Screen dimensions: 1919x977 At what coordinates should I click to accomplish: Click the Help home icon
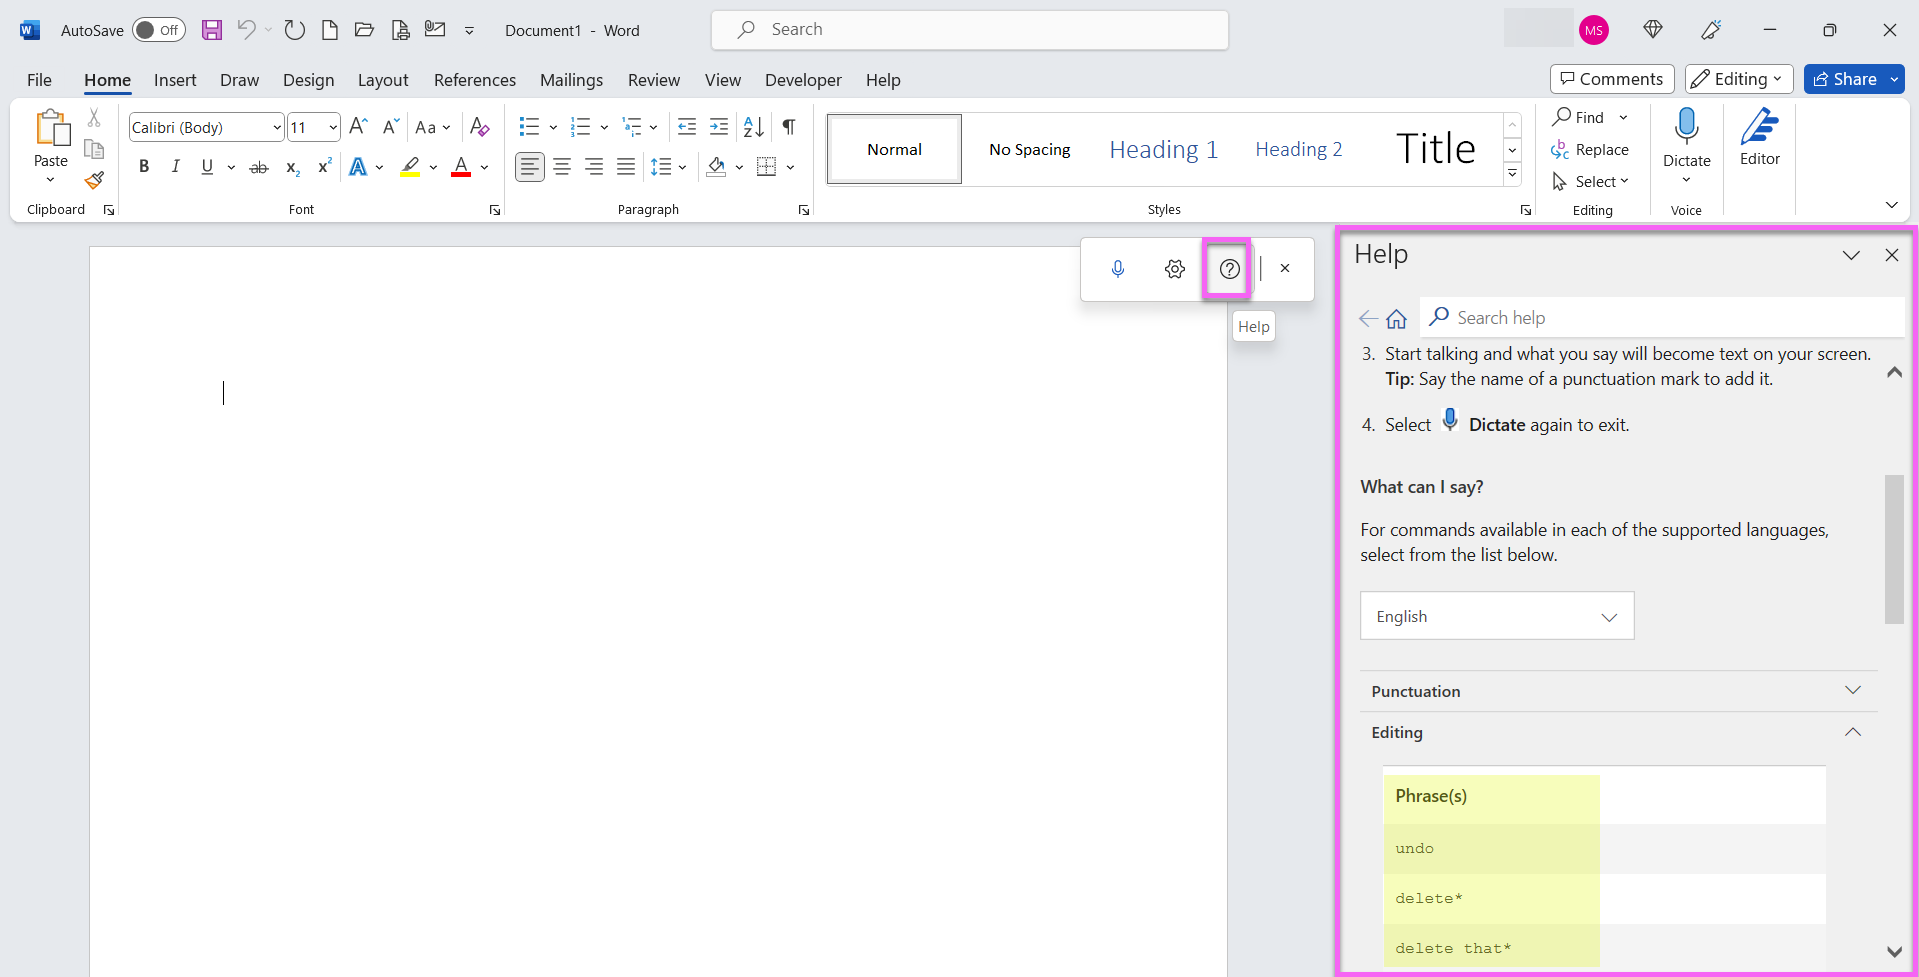click(x=1396, y=318)
